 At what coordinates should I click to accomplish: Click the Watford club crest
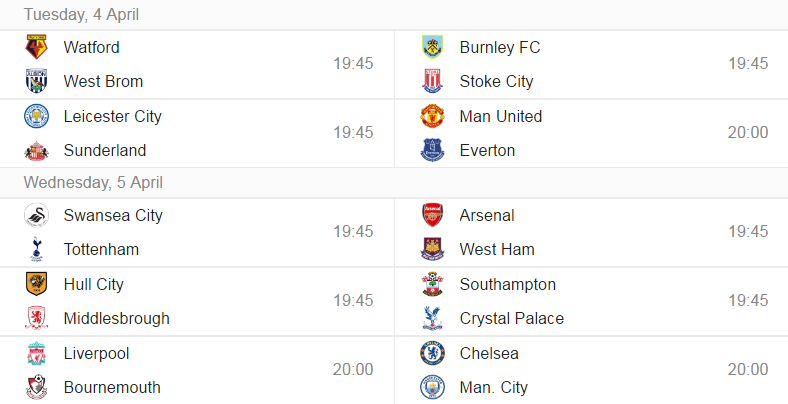click(37, 47)
